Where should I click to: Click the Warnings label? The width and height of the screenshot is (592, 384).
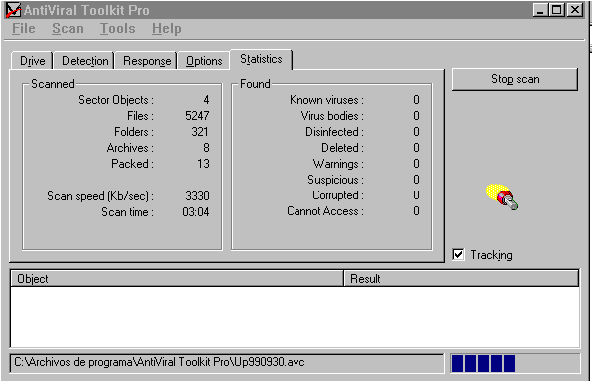pyautogui.click(x=338, y=164)
